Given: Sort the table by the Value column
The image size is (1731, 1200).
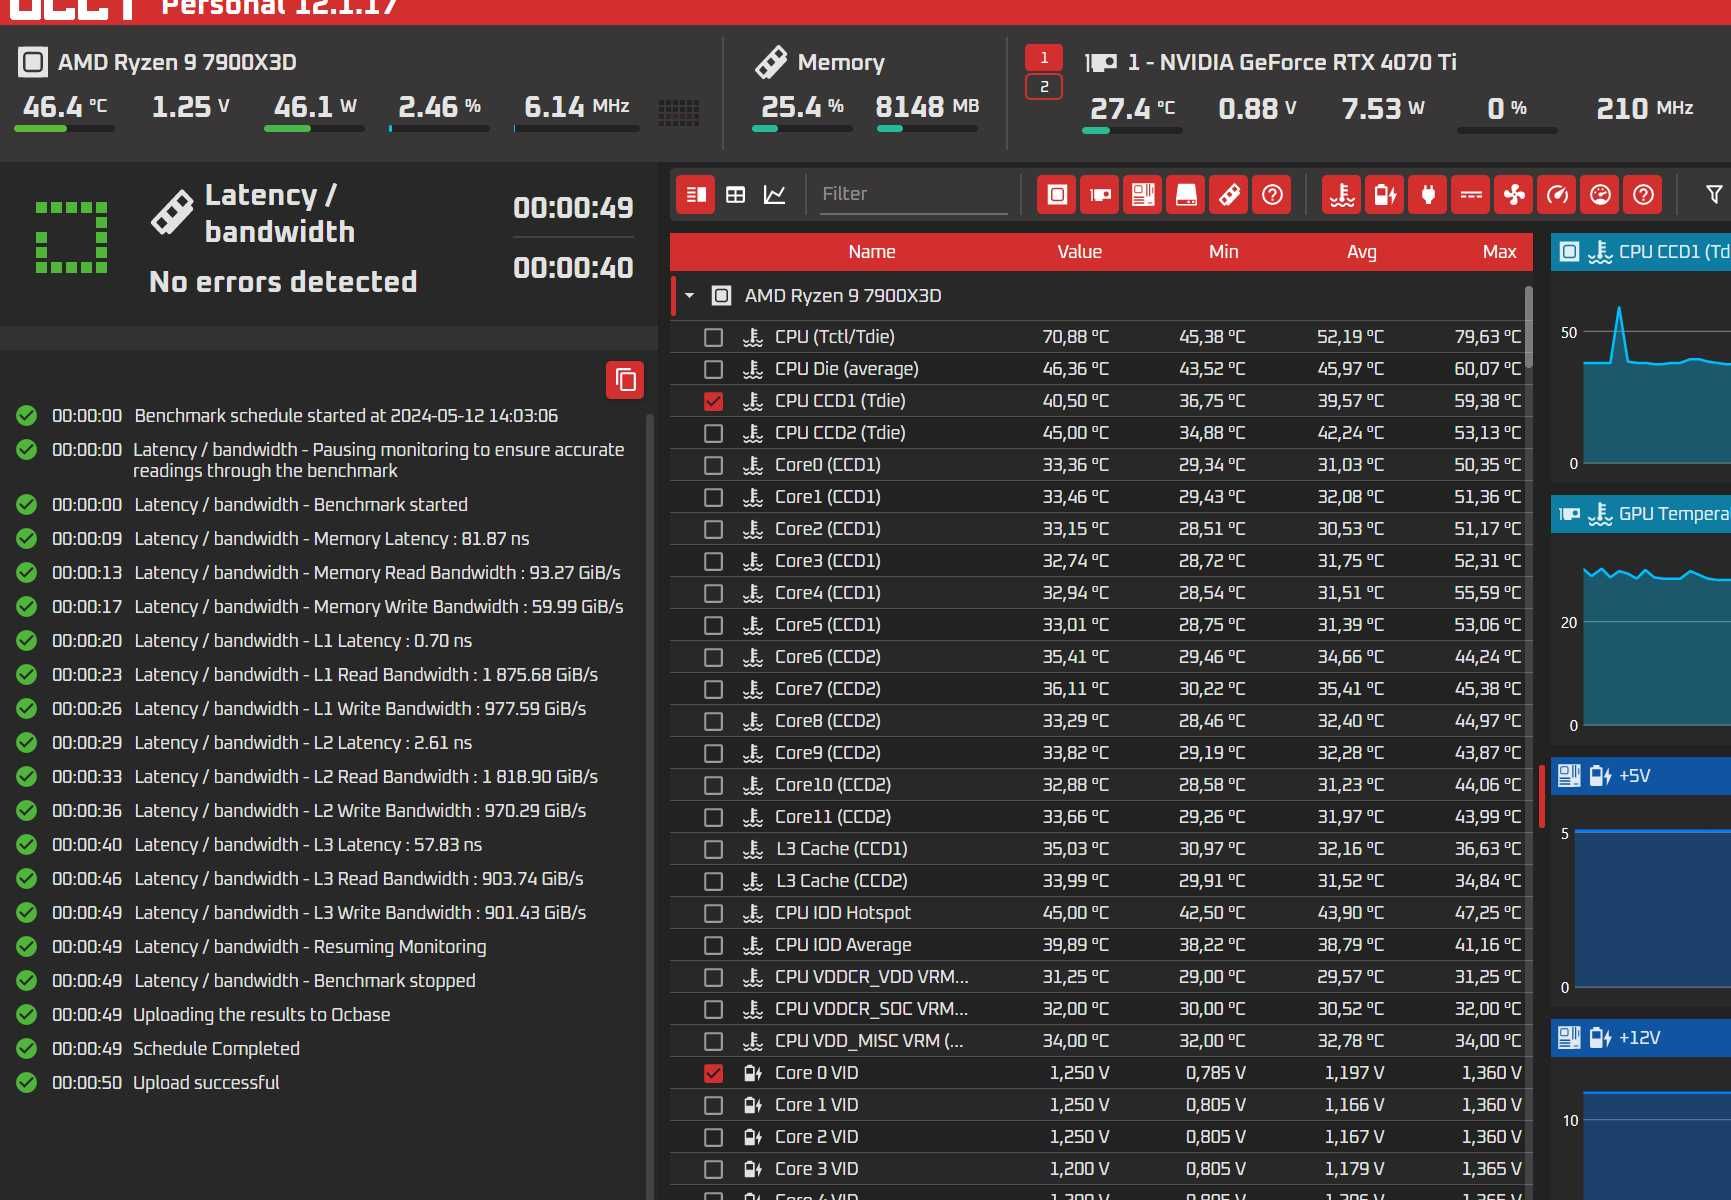Looking at the screenshot, I should click(x=1079, y=252).
